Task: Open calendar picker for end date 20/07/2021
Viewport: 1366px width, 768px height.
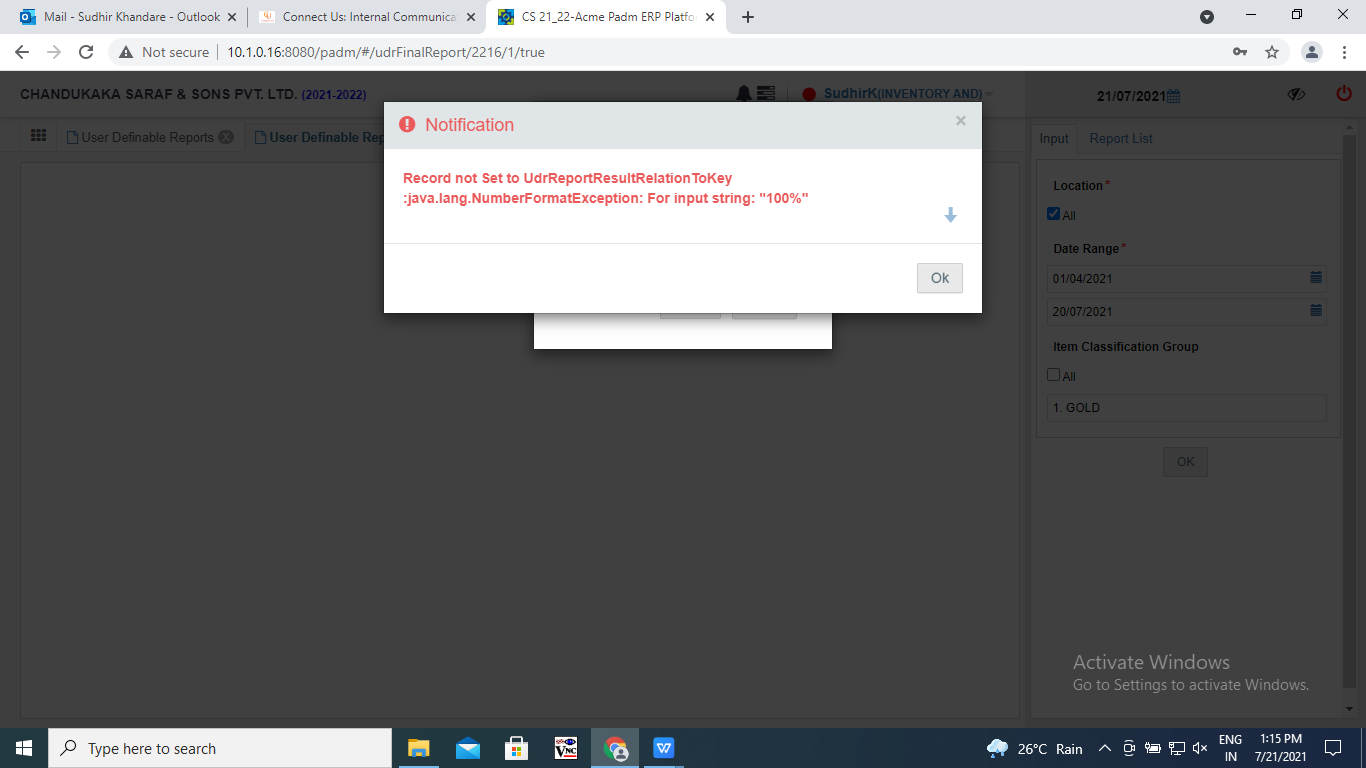Action: pyautogui.click(x=1316, y=311)
